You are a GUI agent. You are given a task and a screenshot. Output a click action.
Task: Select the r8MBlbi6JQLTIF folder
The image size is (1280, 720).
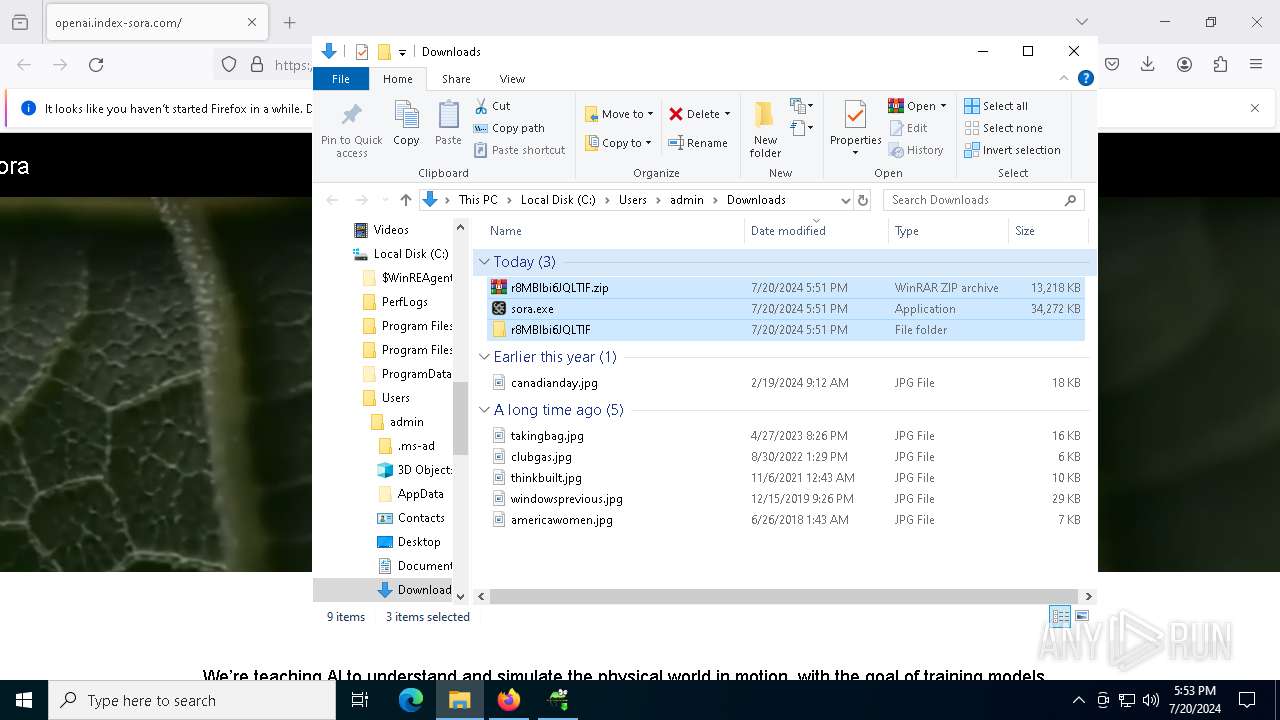(x=785, y=330)
